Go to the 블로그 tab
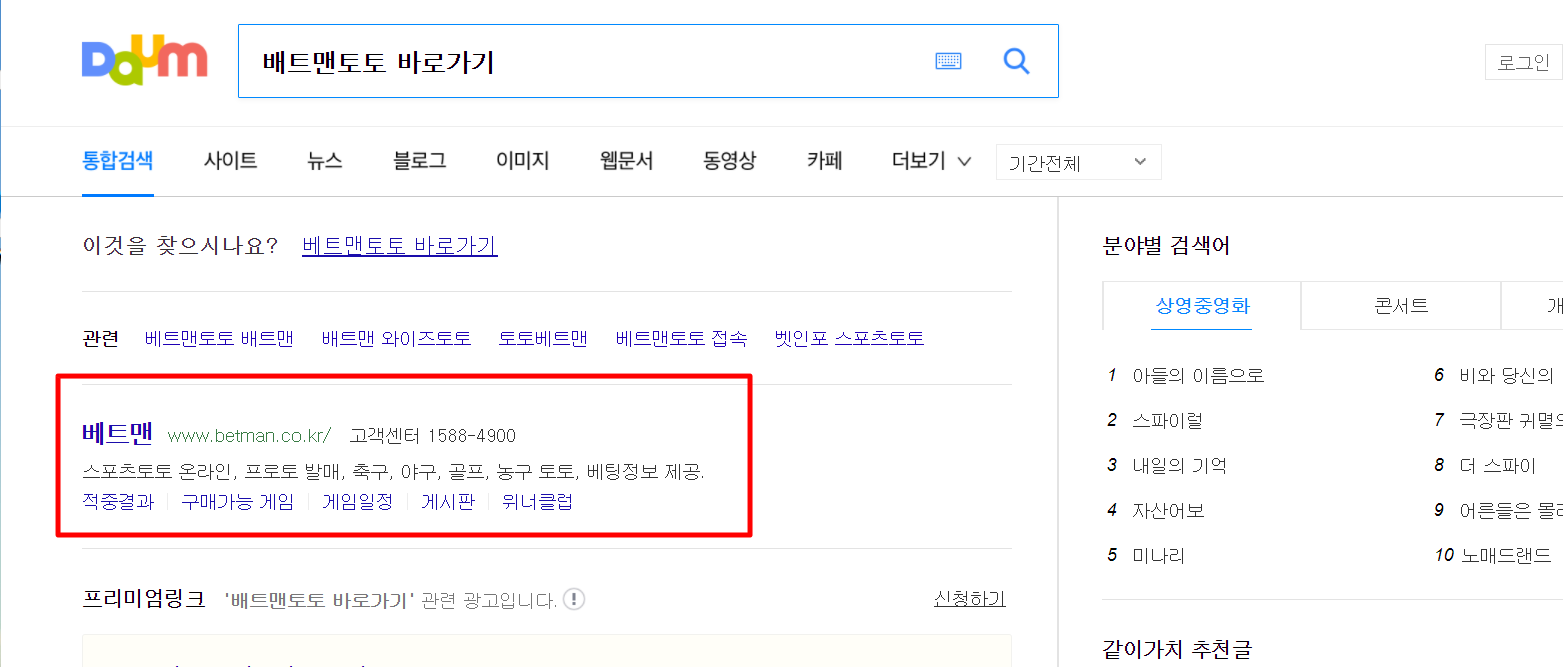The height and width of the screenshot is (667, 1563). point(420,161)
